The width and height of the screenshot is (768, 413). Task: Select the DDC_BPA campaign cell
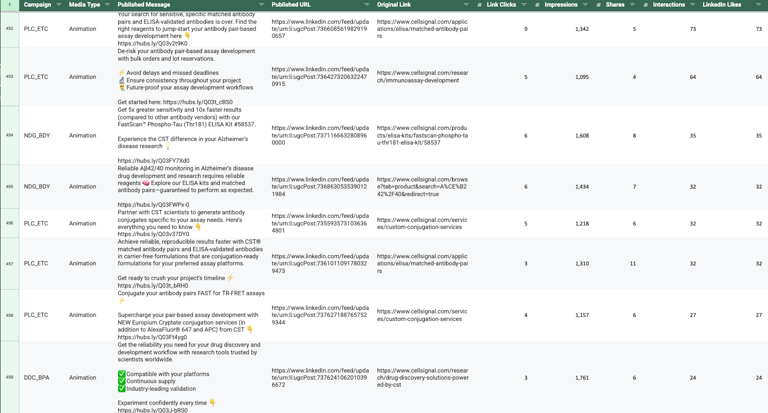36,378
